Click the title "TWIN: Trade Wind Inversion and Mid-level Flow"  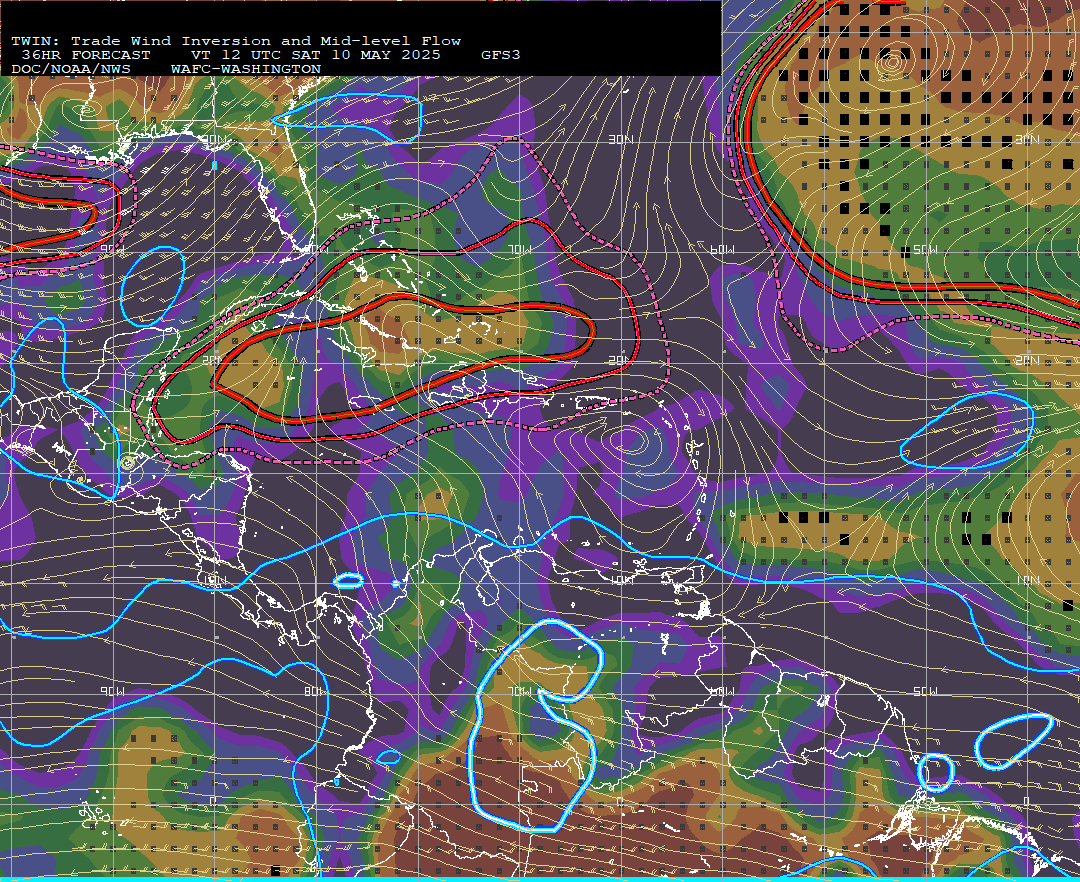236,41
